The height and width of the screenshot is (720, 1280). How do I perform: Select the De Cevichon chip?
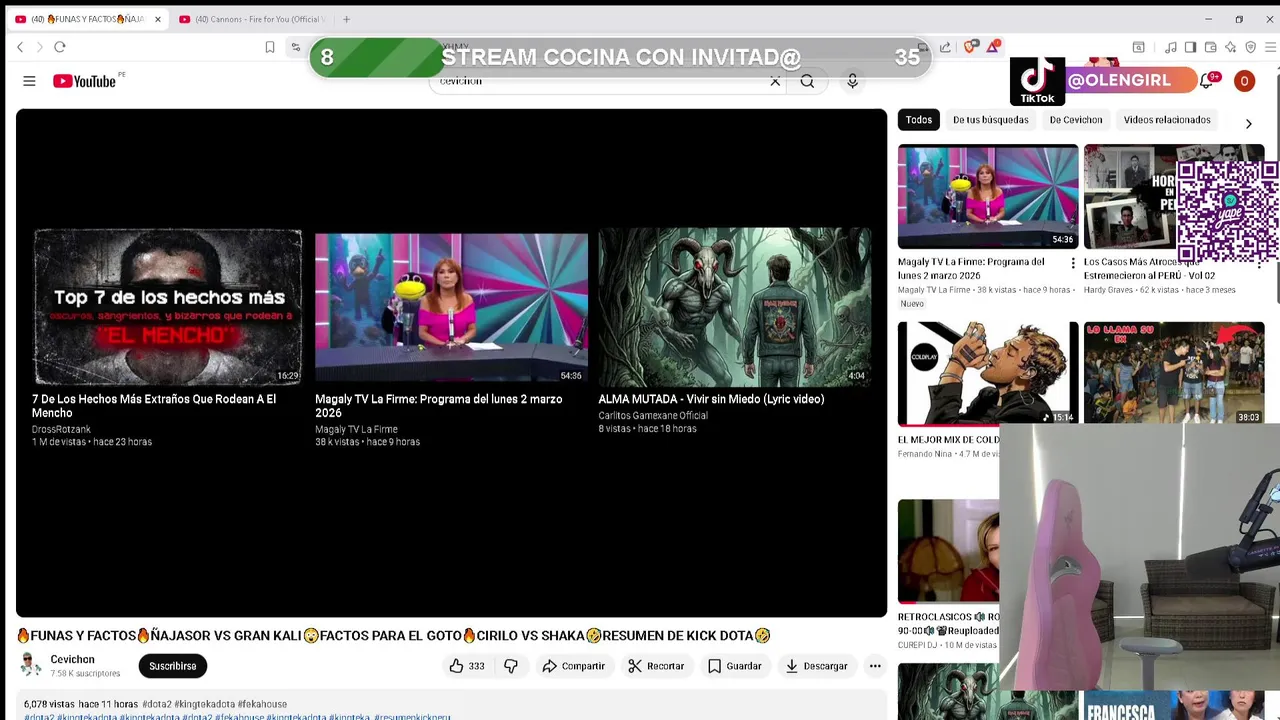pos(1076,120)
